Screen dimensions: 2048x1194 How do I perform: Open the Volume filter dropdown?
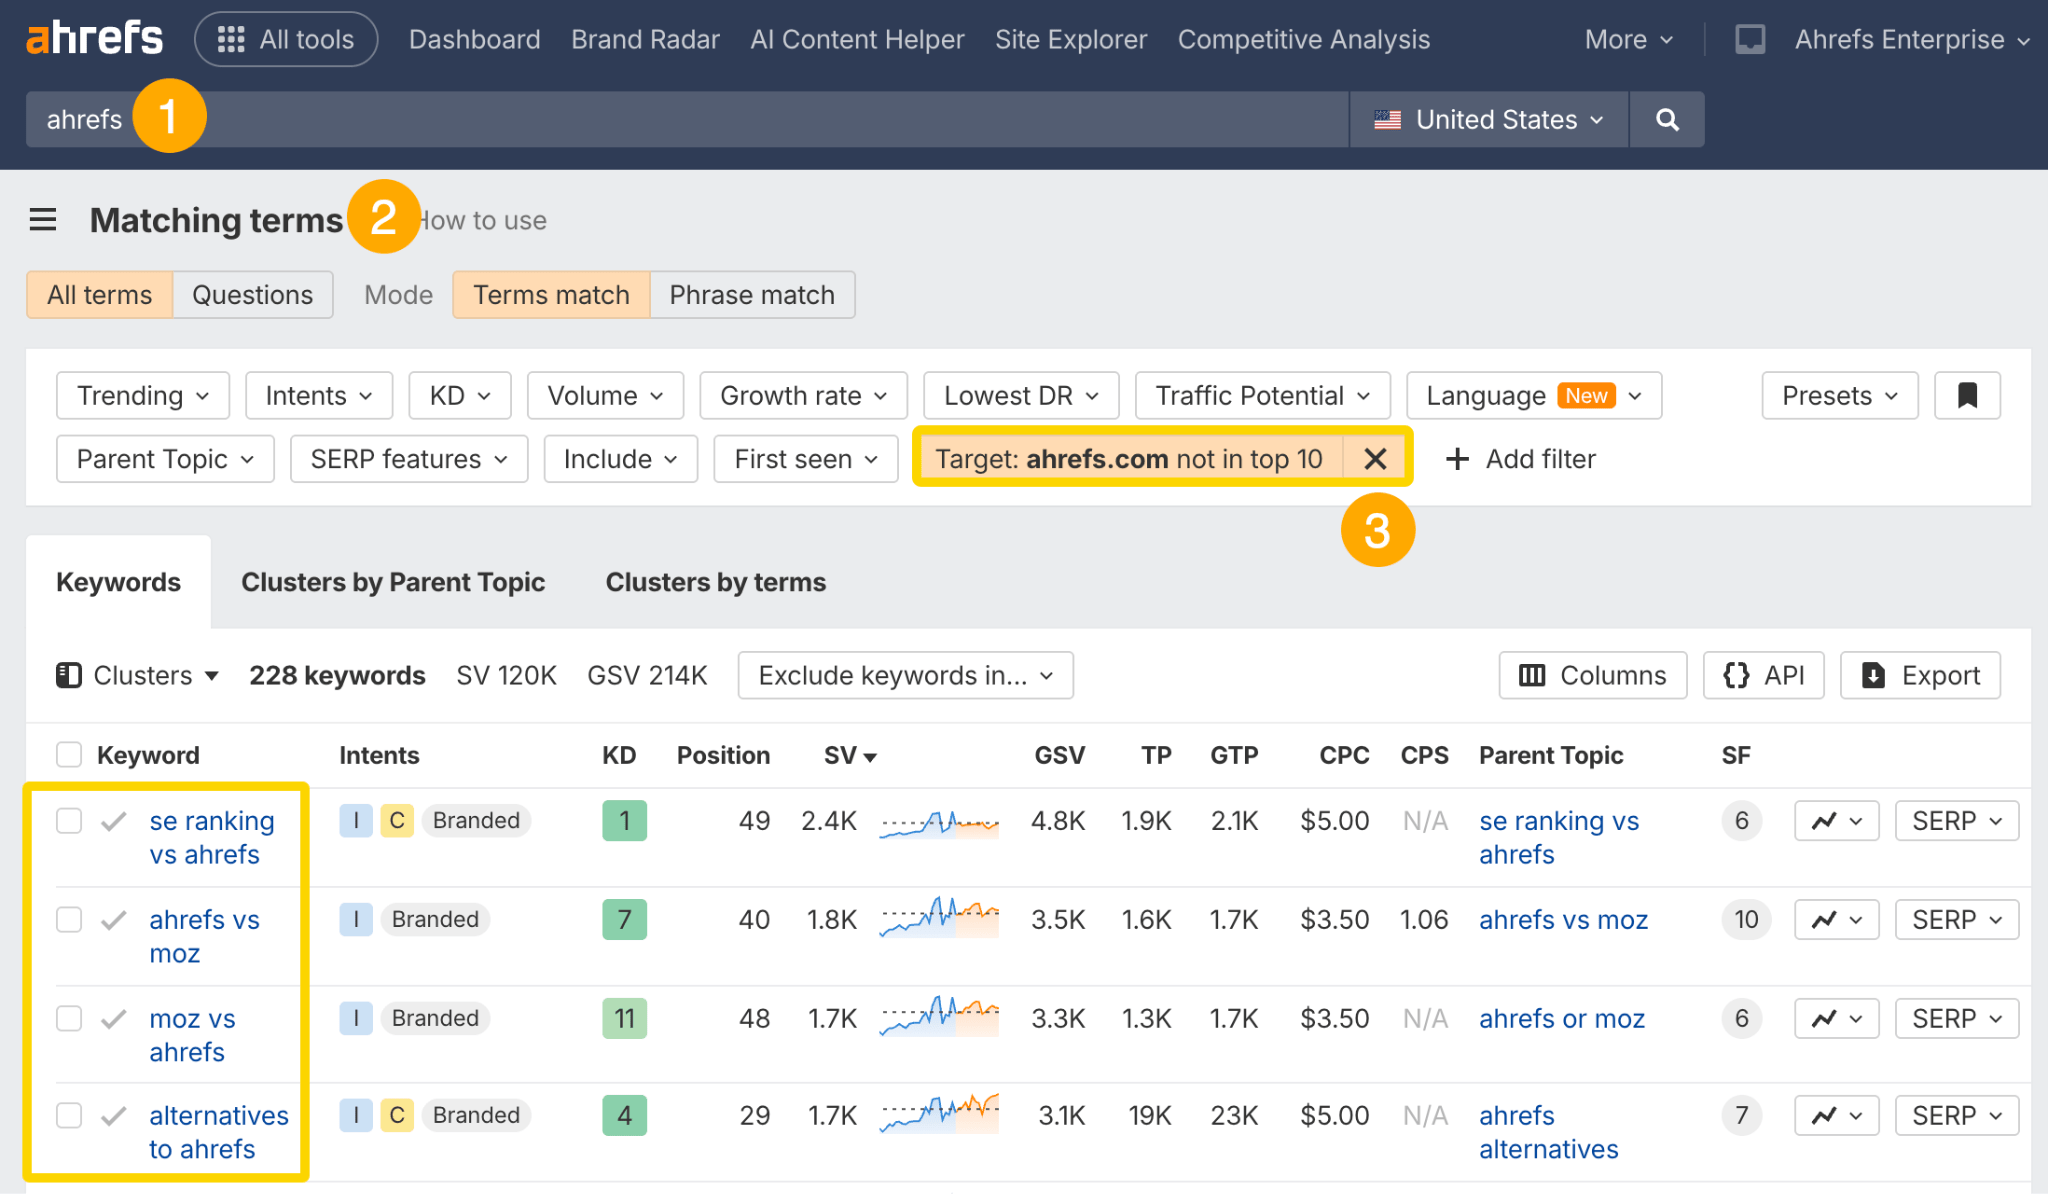click(x=604, y=395)
